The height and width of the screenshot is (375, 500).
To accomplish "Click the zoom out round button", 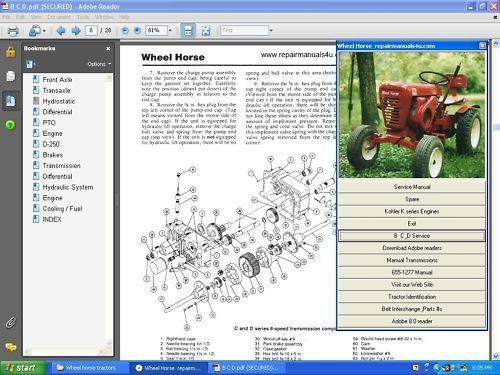I will (125, 31).
